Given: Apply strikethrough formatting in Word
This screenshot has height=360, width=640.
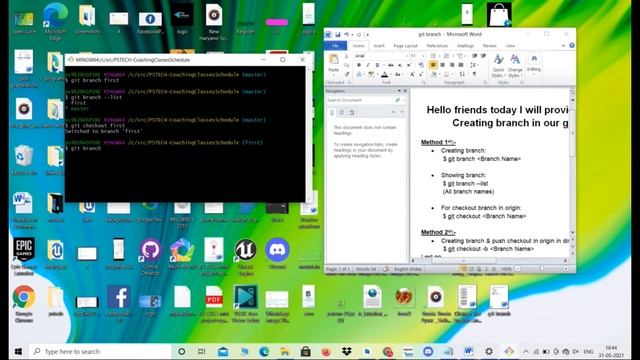Looking at the screenshot, I should click(x=391, y=65).
